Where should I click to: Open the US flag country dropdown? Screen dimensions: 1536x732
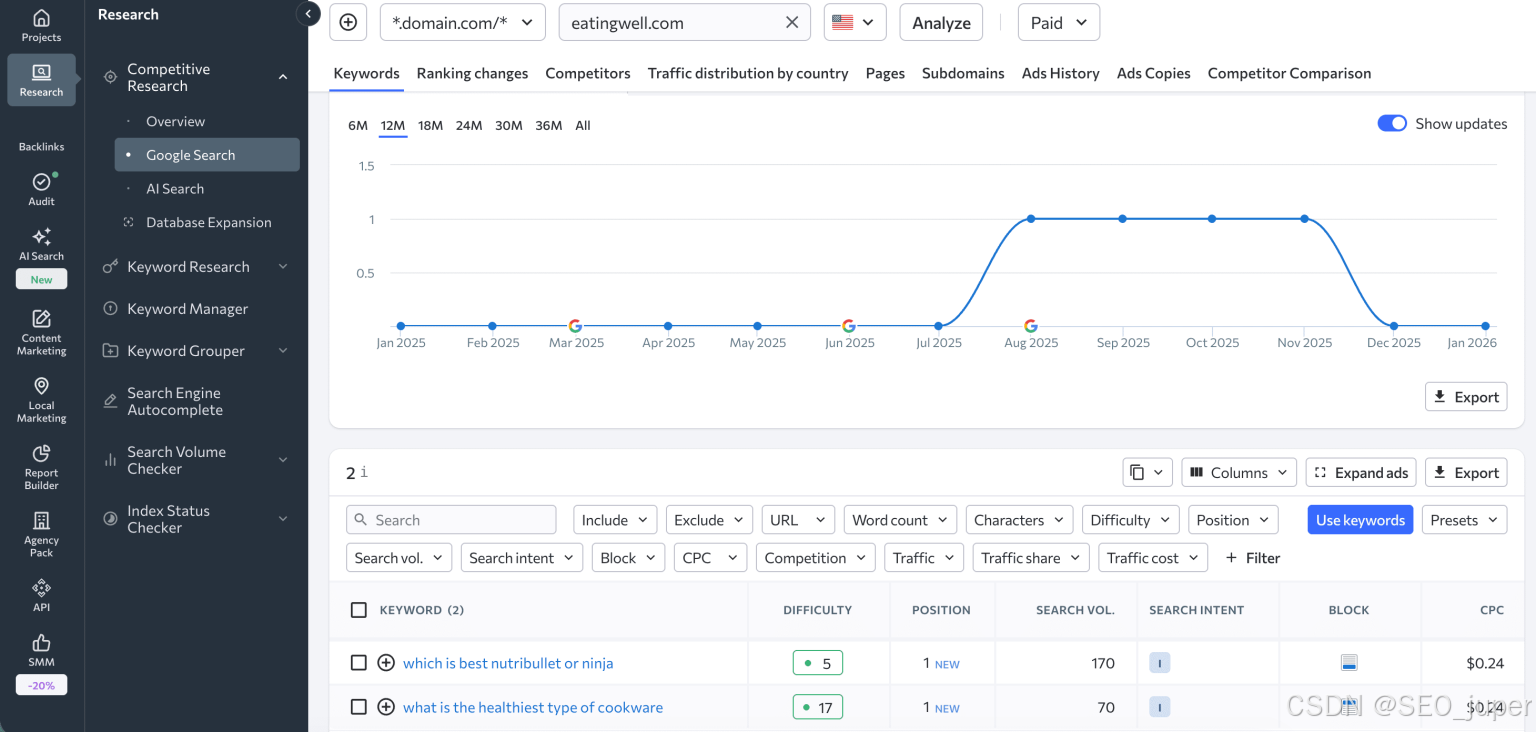point(855,22)
